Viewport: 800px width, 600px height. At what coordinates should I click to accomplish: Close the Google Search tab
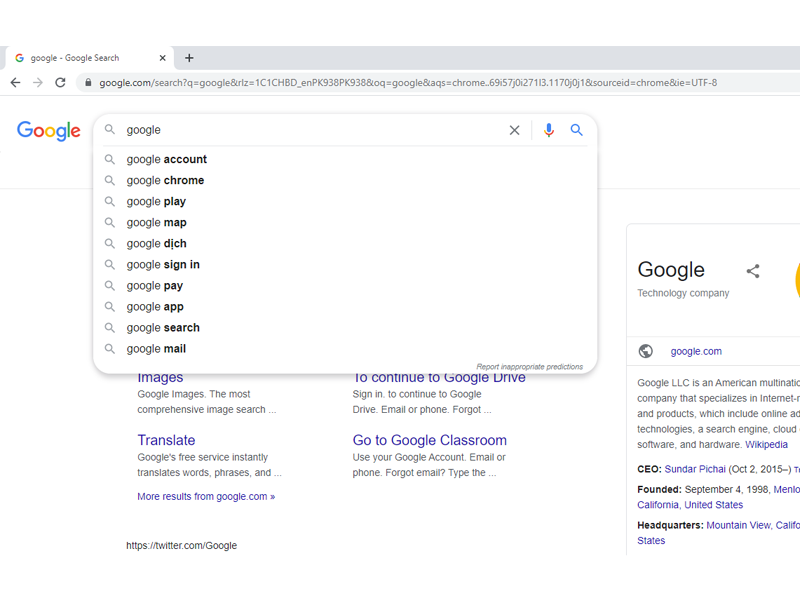tap(162, 58)
